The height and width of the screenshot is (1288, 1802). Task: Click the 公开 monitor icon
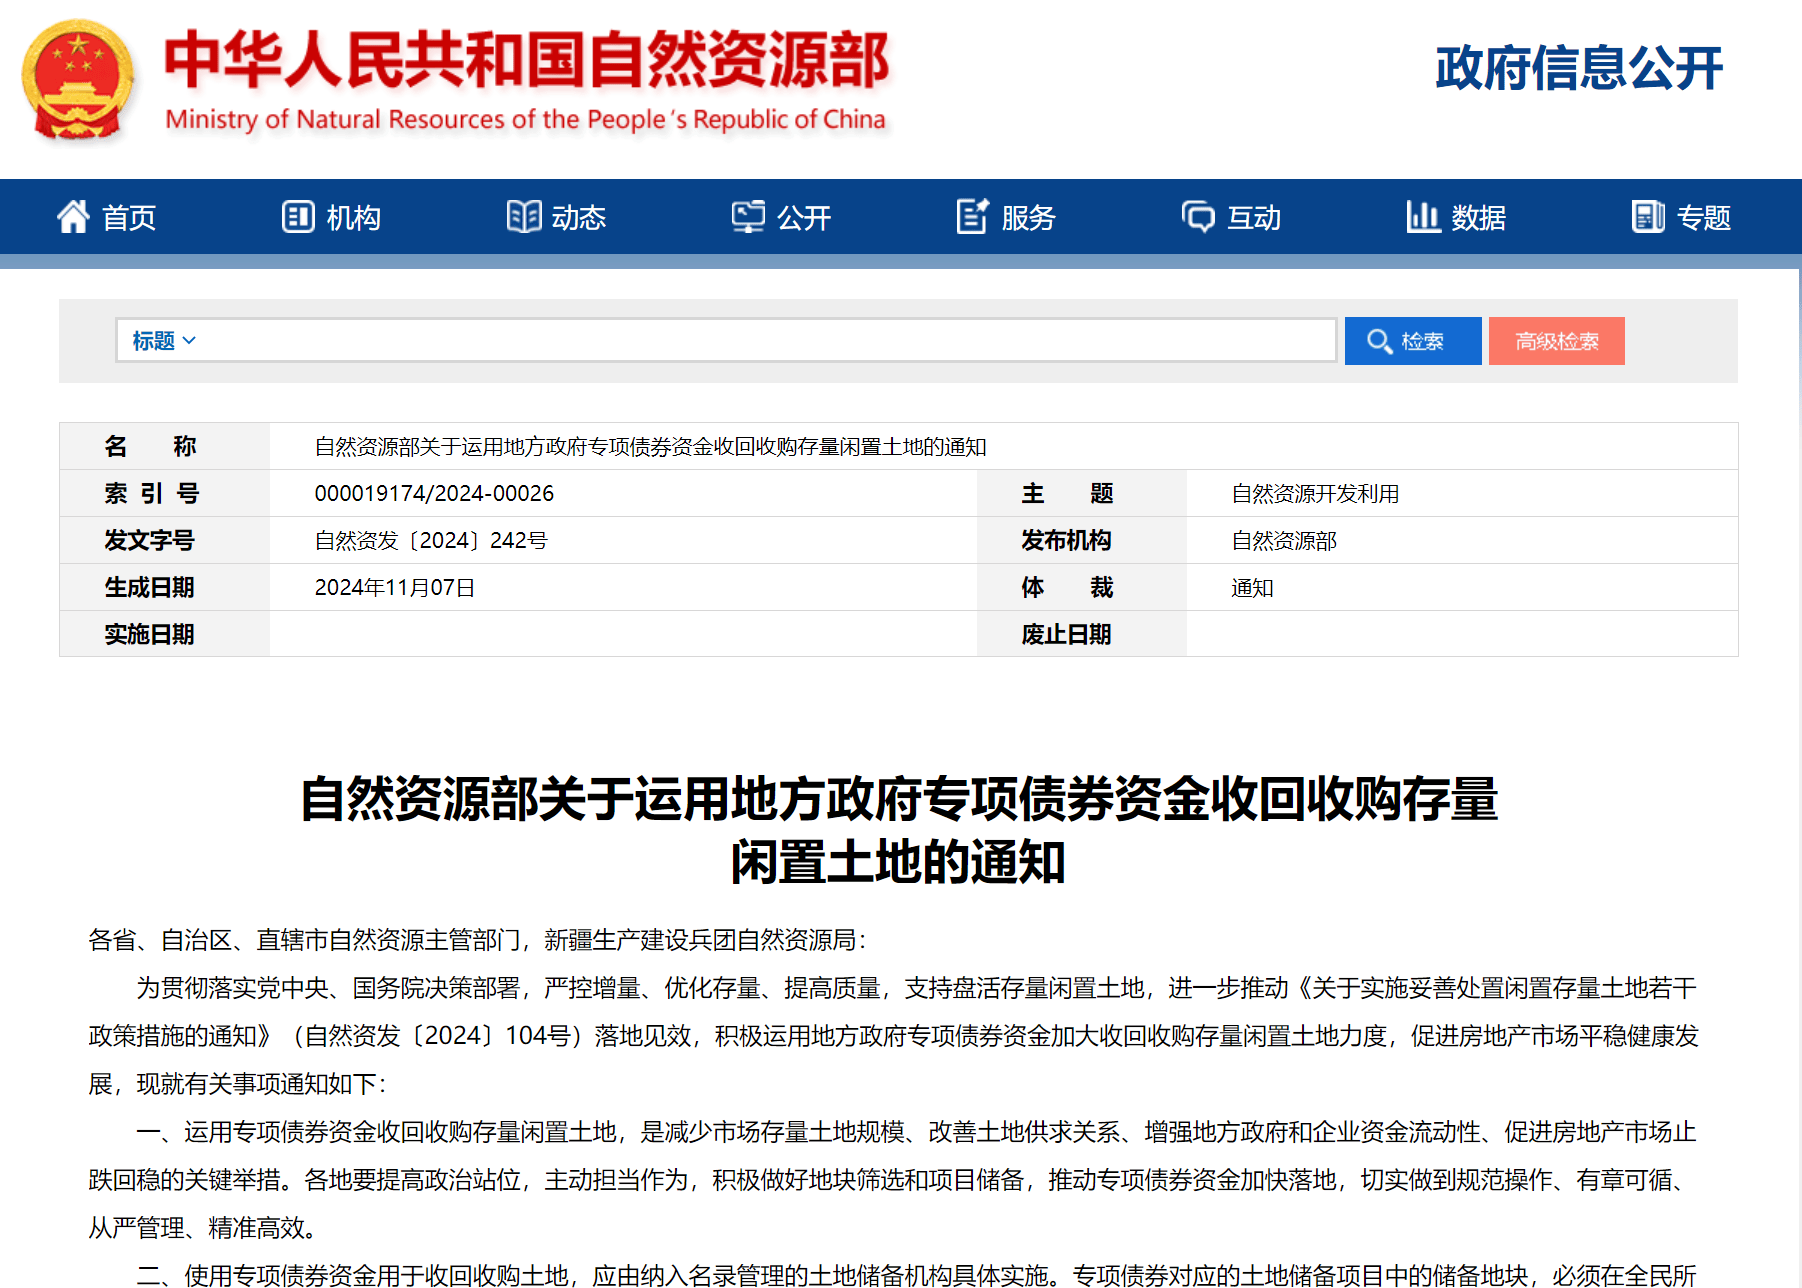pyautogui.click(x=748, y=217)
